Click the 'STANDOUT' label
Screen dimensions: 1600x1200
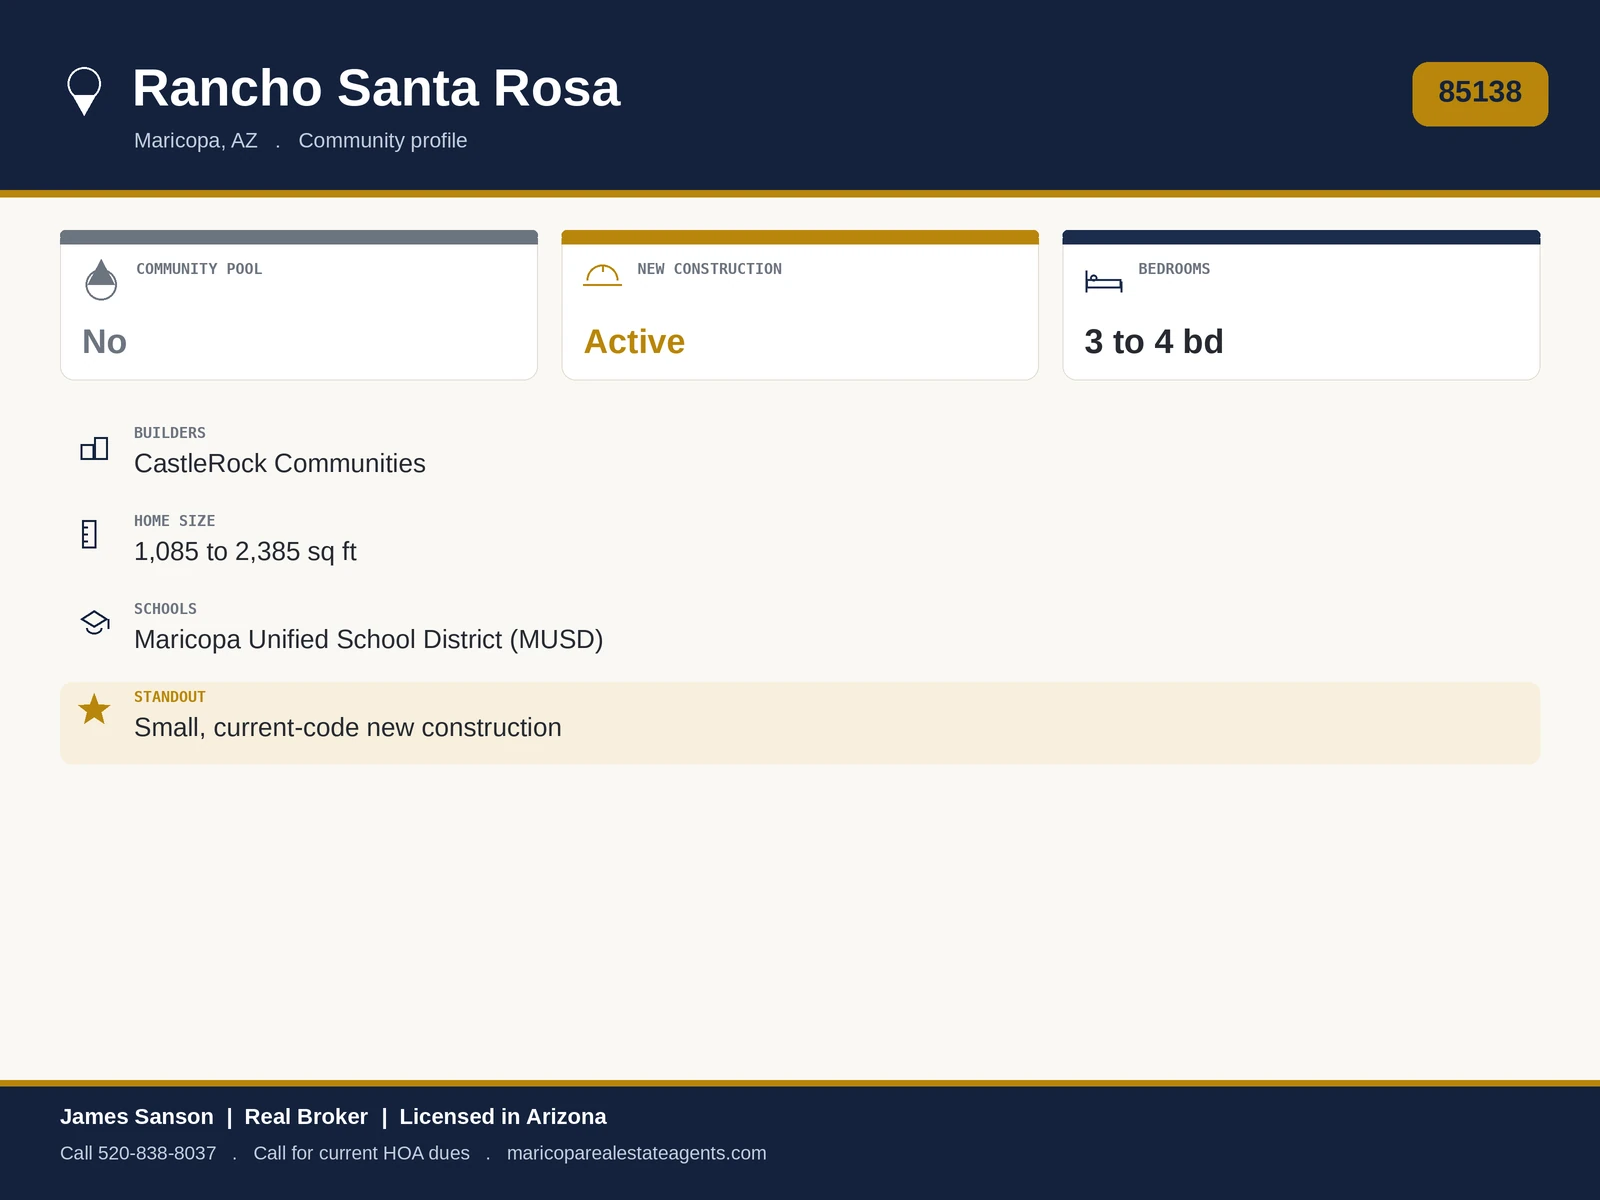pos(170,697)
